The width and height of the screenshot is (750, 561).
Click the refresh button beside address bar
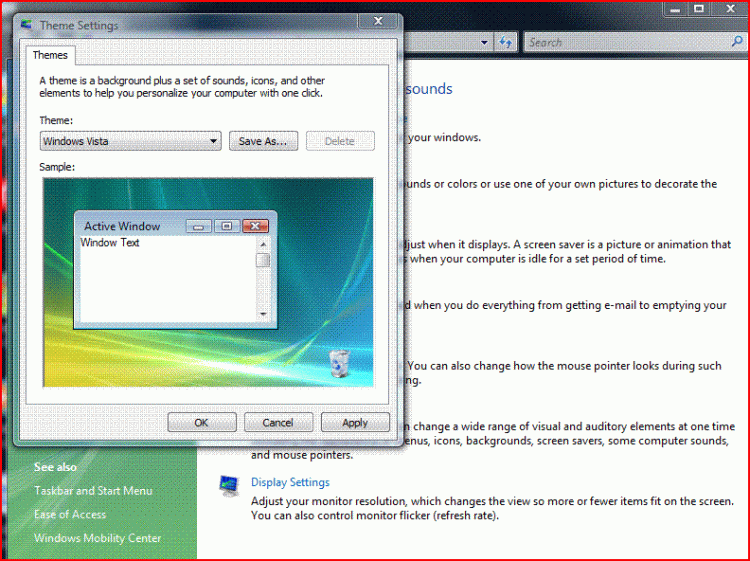(506, 43)
